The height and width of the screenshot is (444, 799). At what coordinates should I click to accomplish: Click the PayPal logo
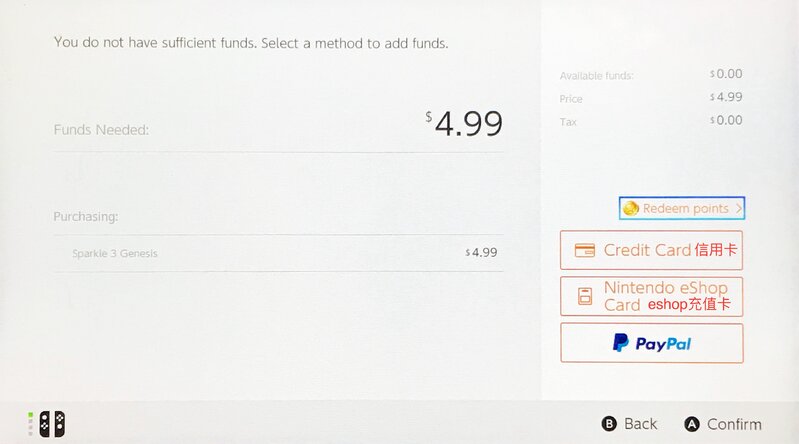pyautogui.click(x=651, y=343)
